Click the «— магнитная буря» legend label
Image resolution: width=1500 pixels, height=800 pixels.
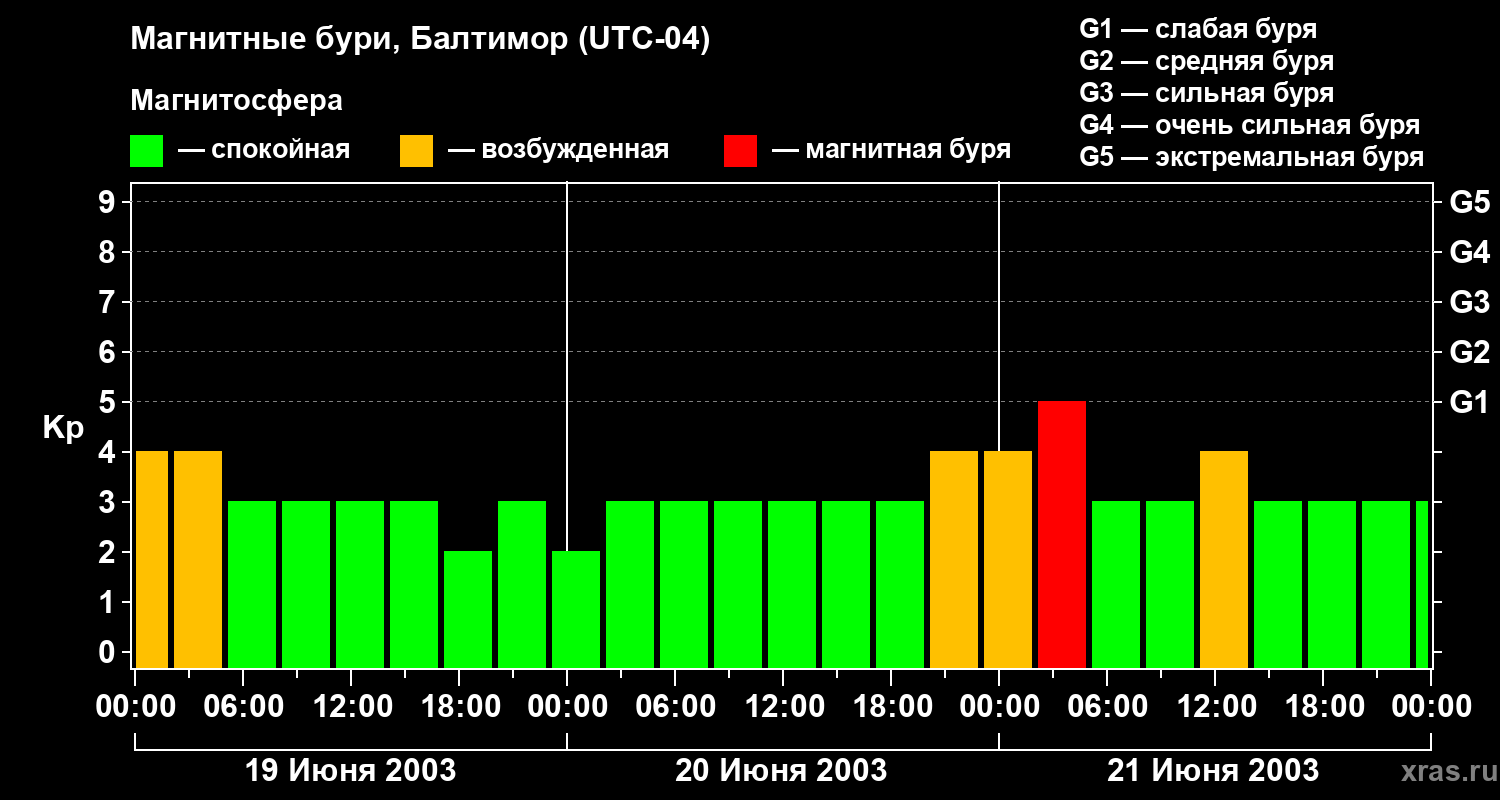pos(892,151)
